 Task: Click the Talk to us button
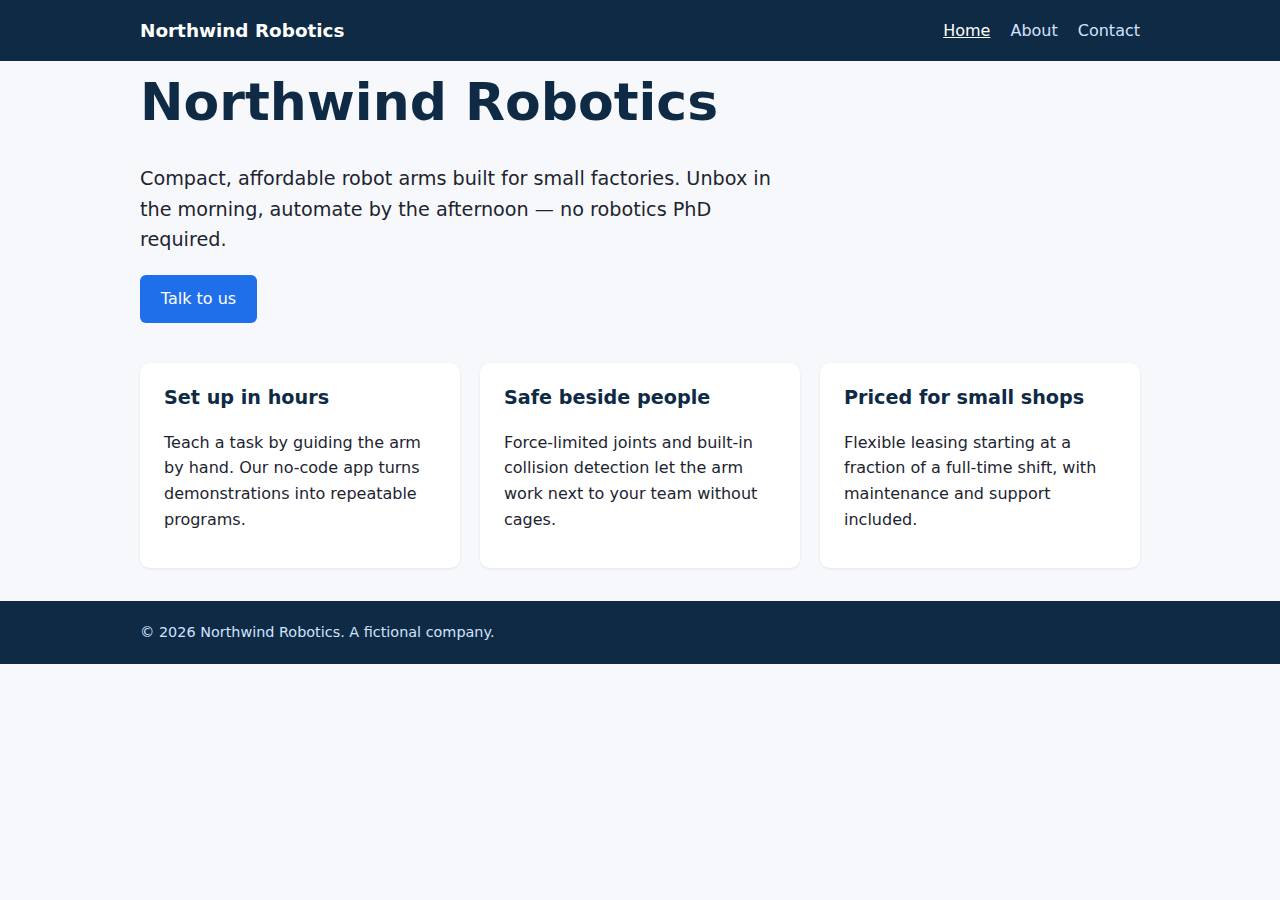(198, 299)
